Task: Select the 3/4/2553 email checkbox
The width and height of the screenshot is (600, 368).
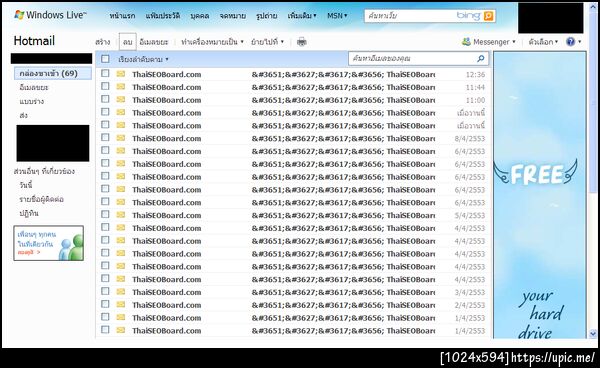Action: (x=105, y=291)
